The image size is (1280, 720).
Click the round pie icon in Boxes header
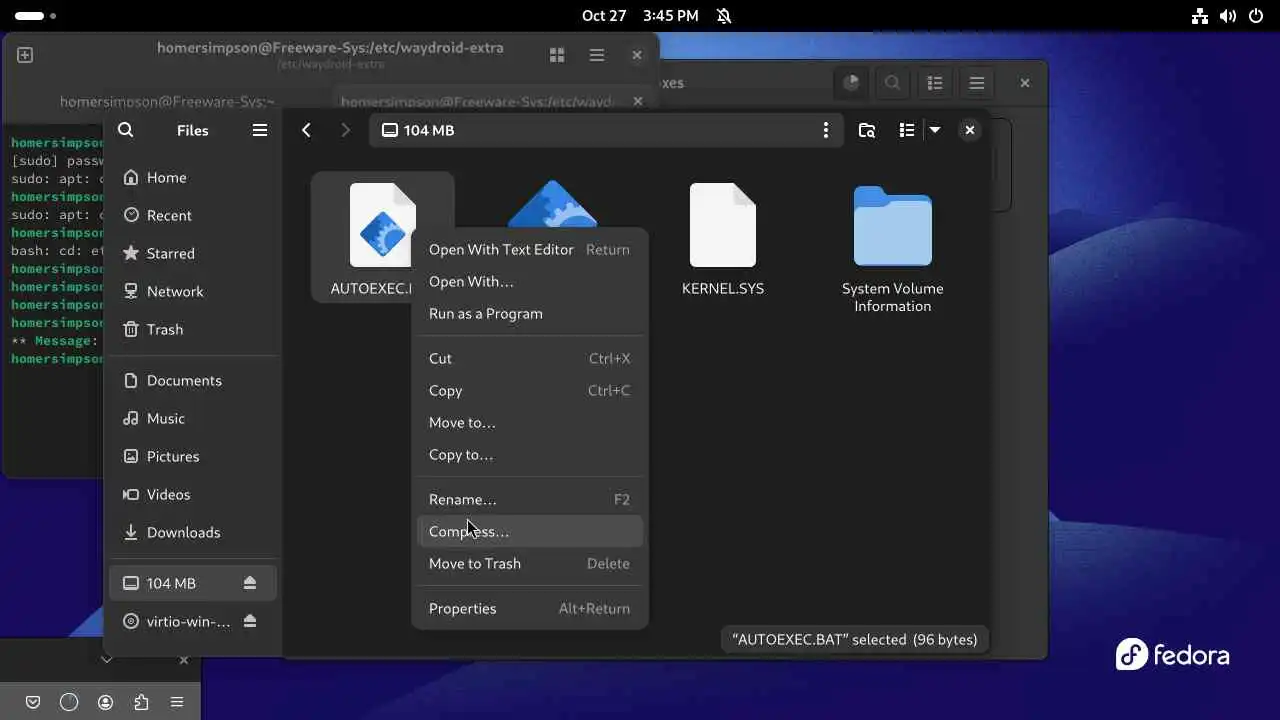coord(851,83)
